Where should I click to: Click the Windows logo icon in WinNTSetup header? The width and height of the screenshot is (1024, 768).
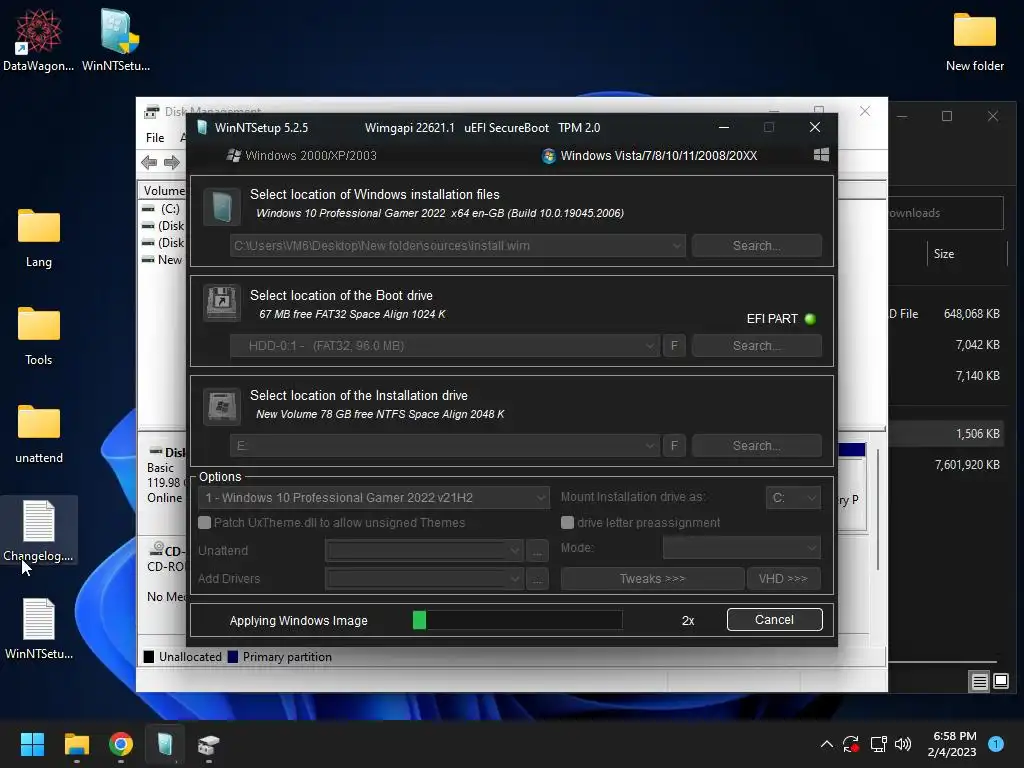pos(822,155)
